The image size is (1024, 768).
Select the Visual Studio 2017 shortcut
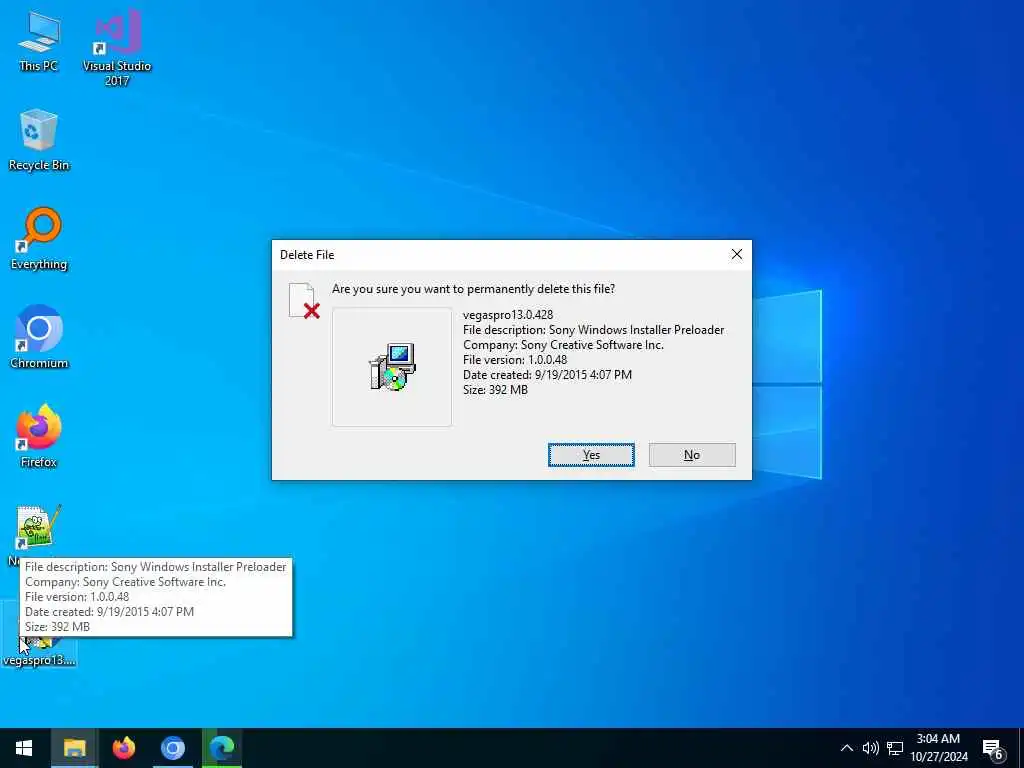coord(117,48)
